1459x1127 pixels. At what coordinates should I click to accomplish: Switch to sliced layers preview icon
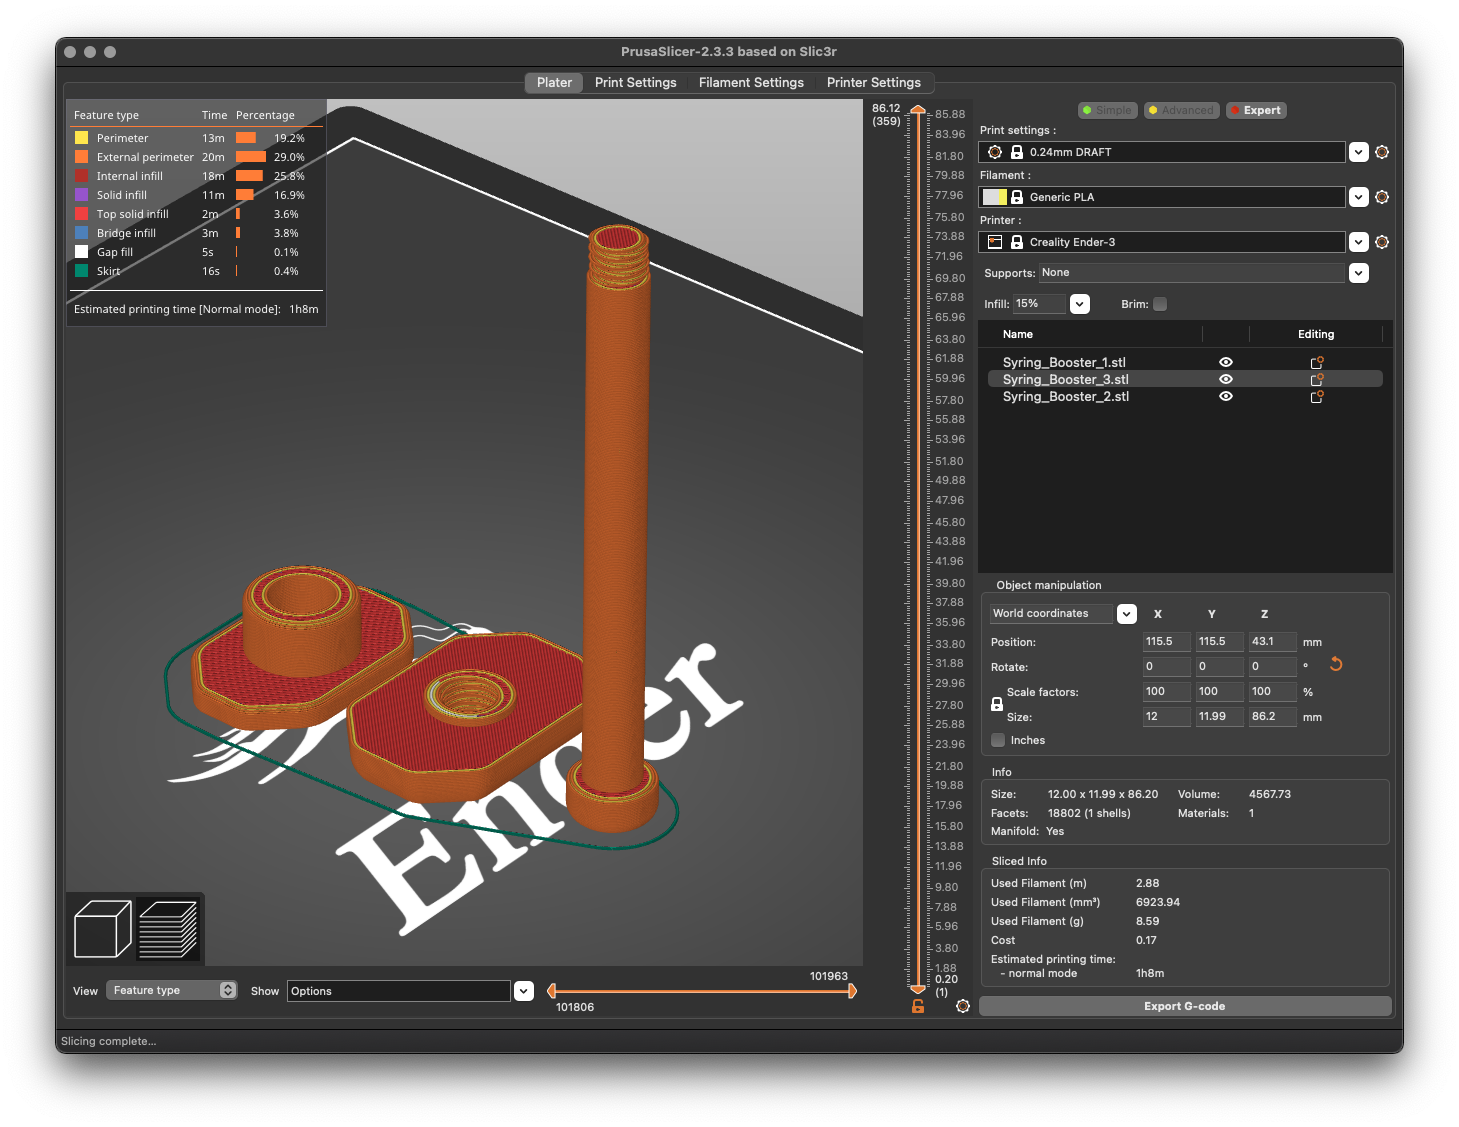point(168,928)
